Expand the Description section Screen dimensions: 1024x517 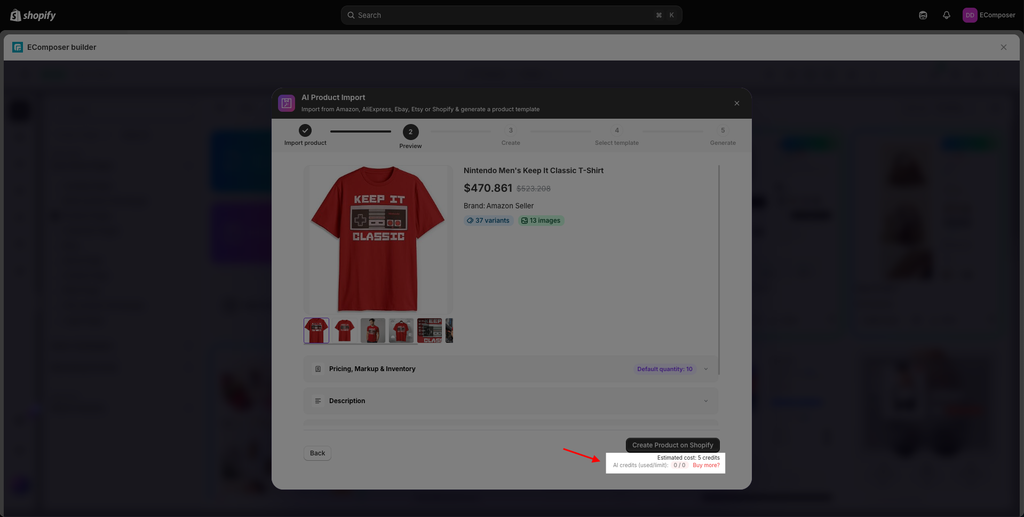tap(511, 401)
